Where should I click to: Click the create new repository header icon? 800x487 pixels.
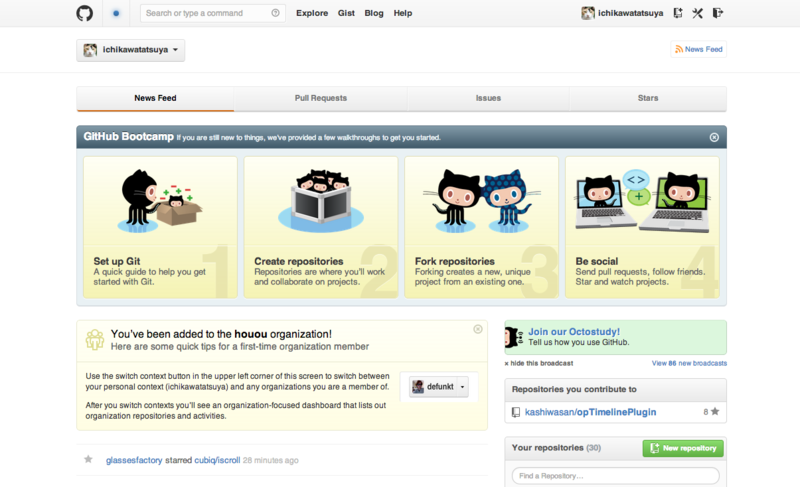(x=678, y=13)
